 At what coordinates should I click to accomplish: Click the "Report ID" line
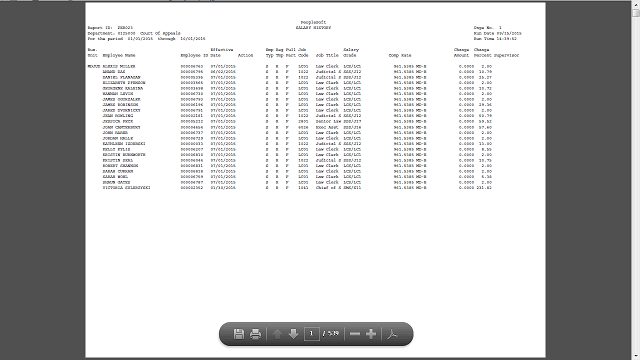tap(110, 28)
